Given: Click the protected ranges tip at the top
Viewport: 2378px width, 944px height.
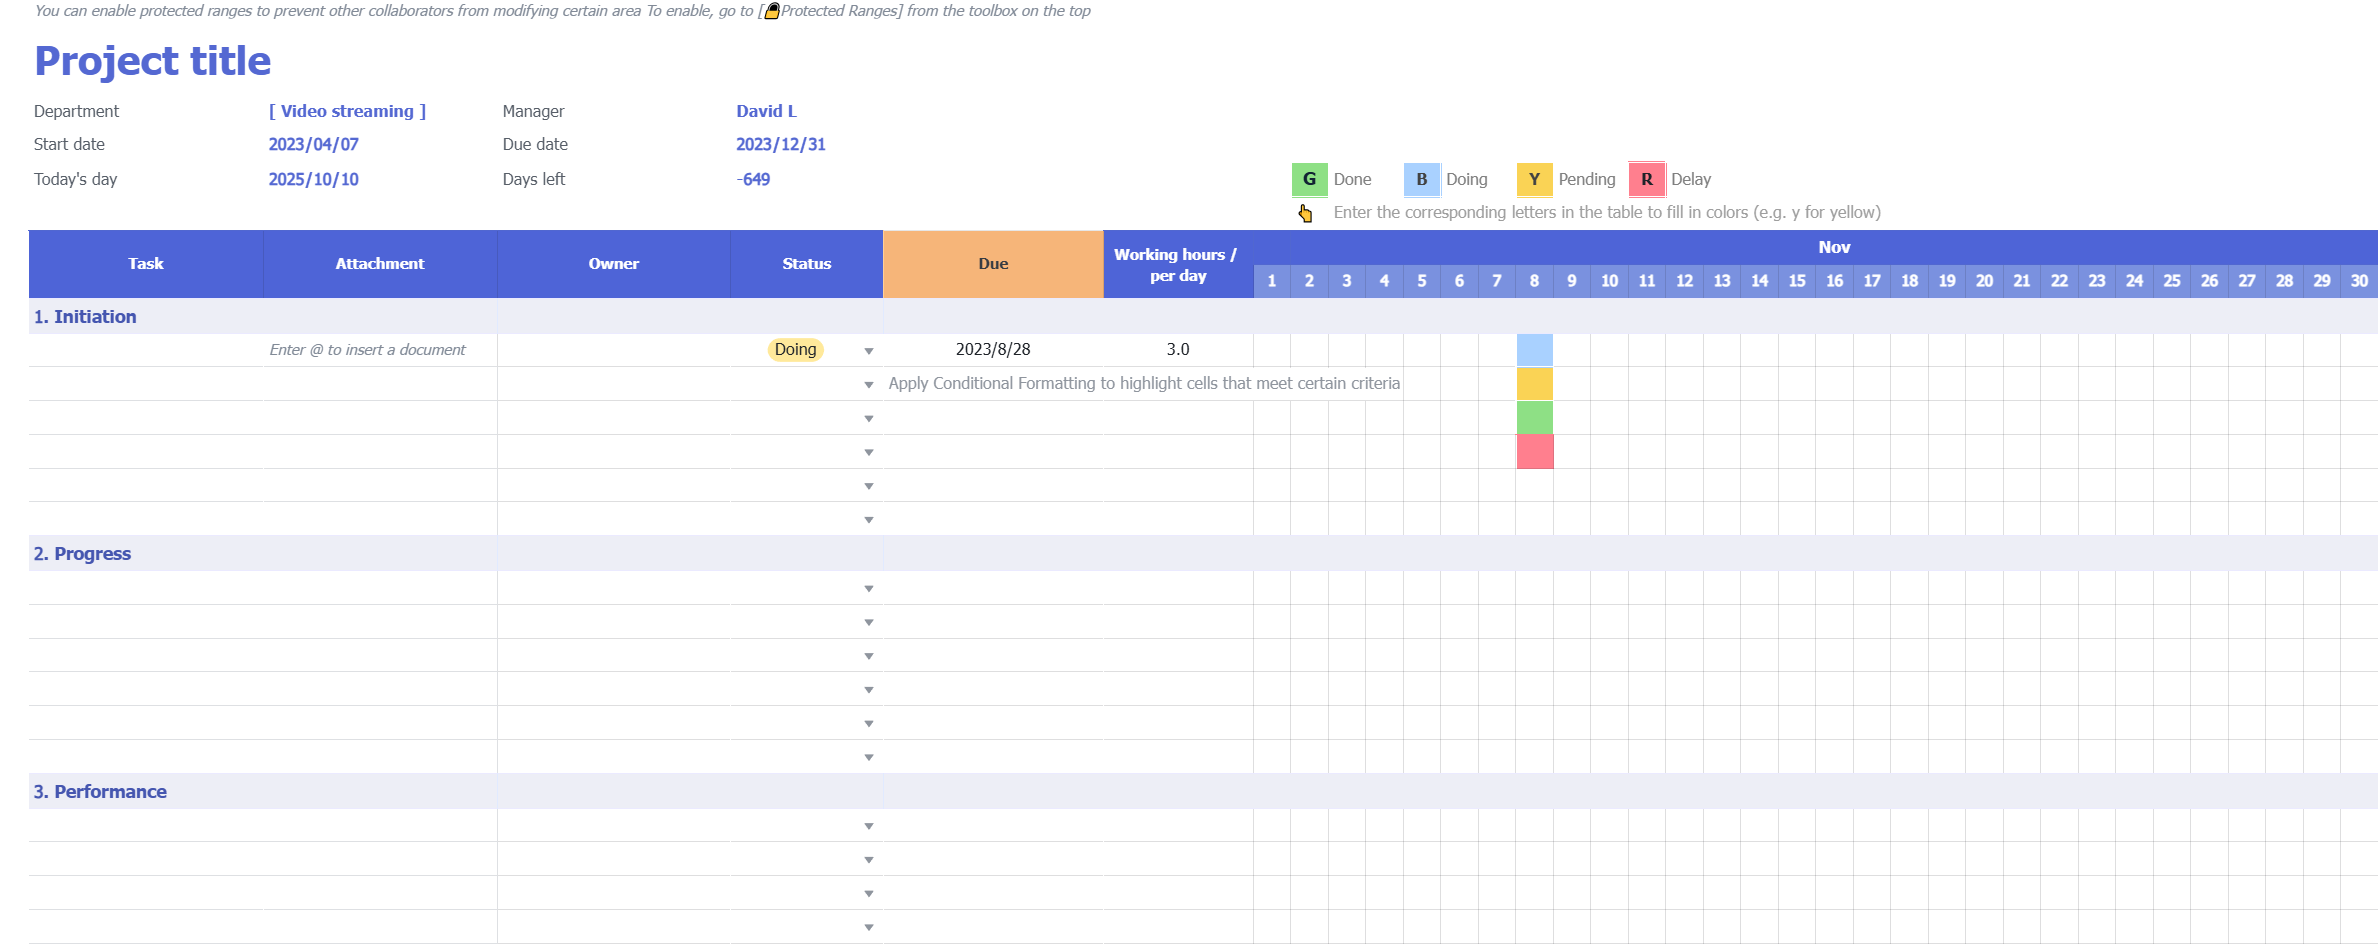Looking at the screenshot, I should 562,11.
